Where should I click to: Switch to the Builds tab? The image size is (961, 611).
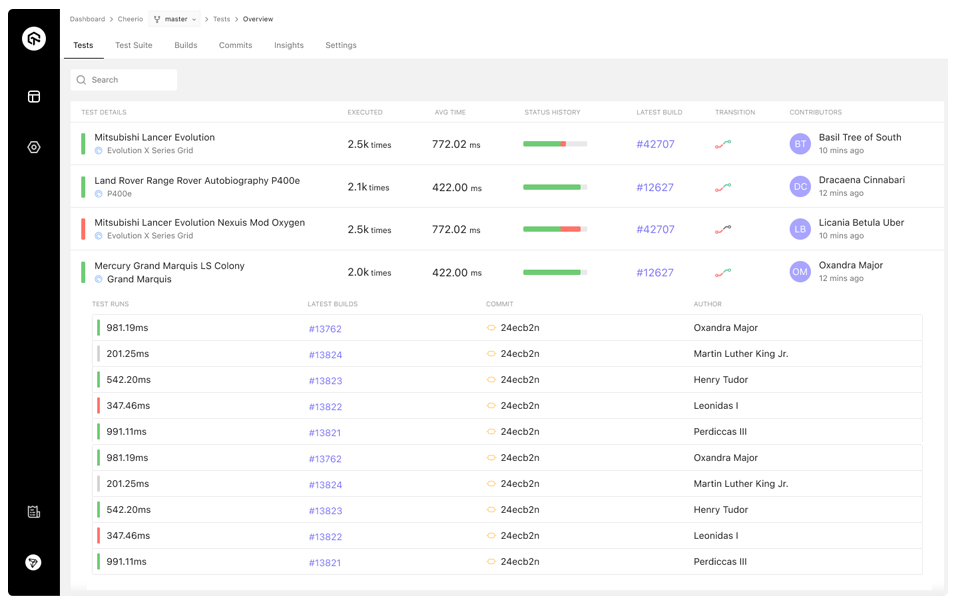[x=185, y=45]
